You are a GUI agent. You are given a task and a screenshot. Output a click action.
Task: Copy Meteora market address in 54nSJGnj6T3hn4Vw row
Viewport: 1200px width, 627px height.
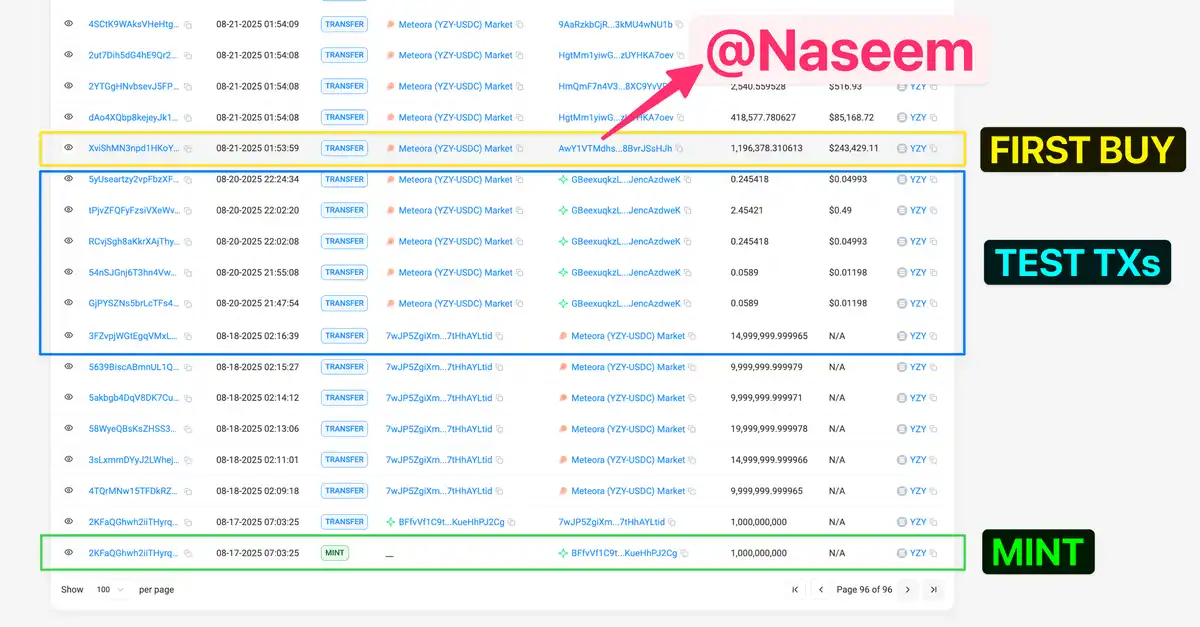(519, 273)
